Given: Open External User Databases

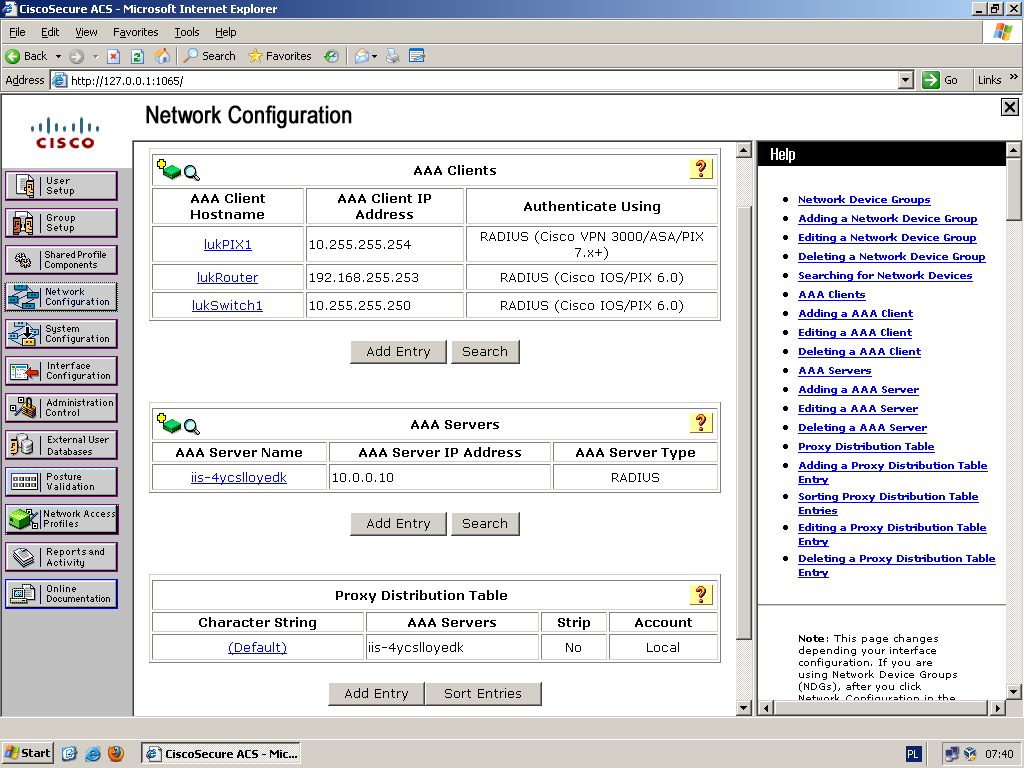Looking at the screenshot, I should 61,445.
